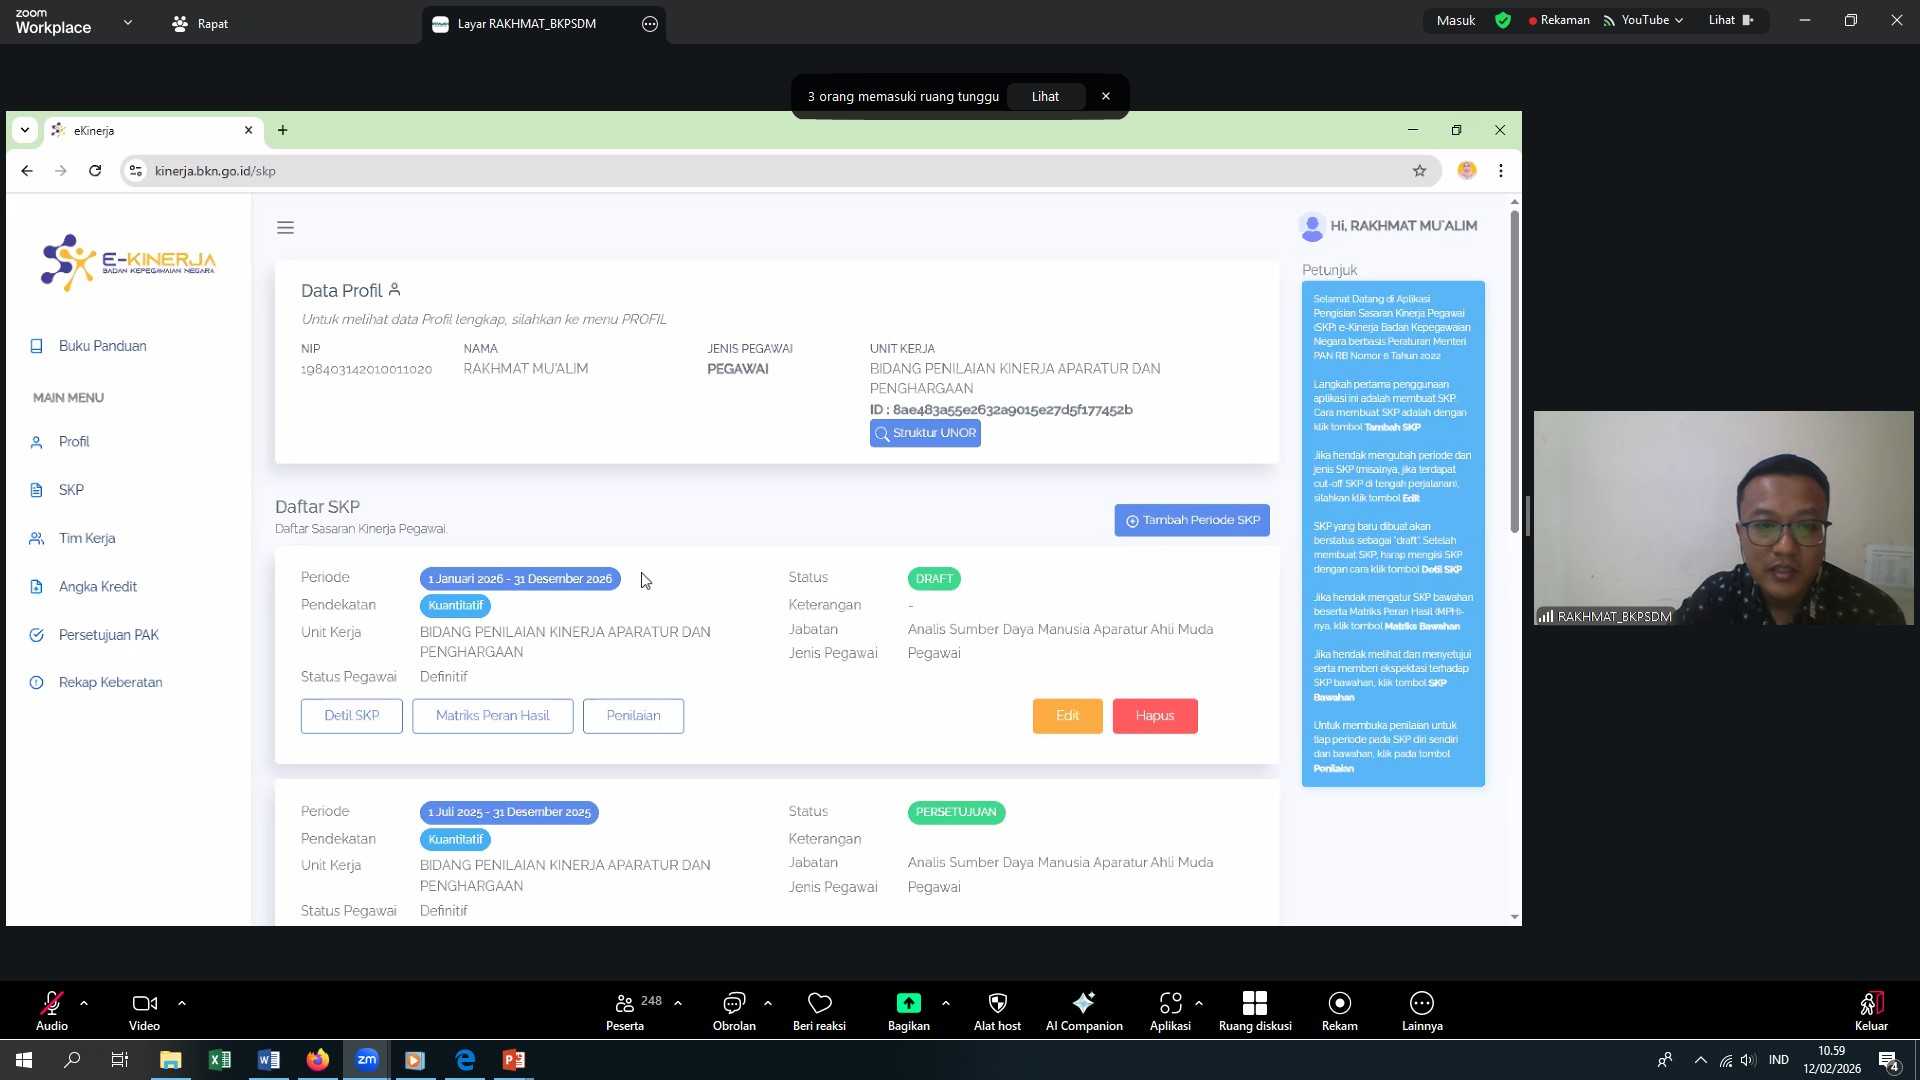This screenshot has height=1080, width=1920.
Task: Expand the YouTube streaming dropdown
Action: tap(1679, 20)
